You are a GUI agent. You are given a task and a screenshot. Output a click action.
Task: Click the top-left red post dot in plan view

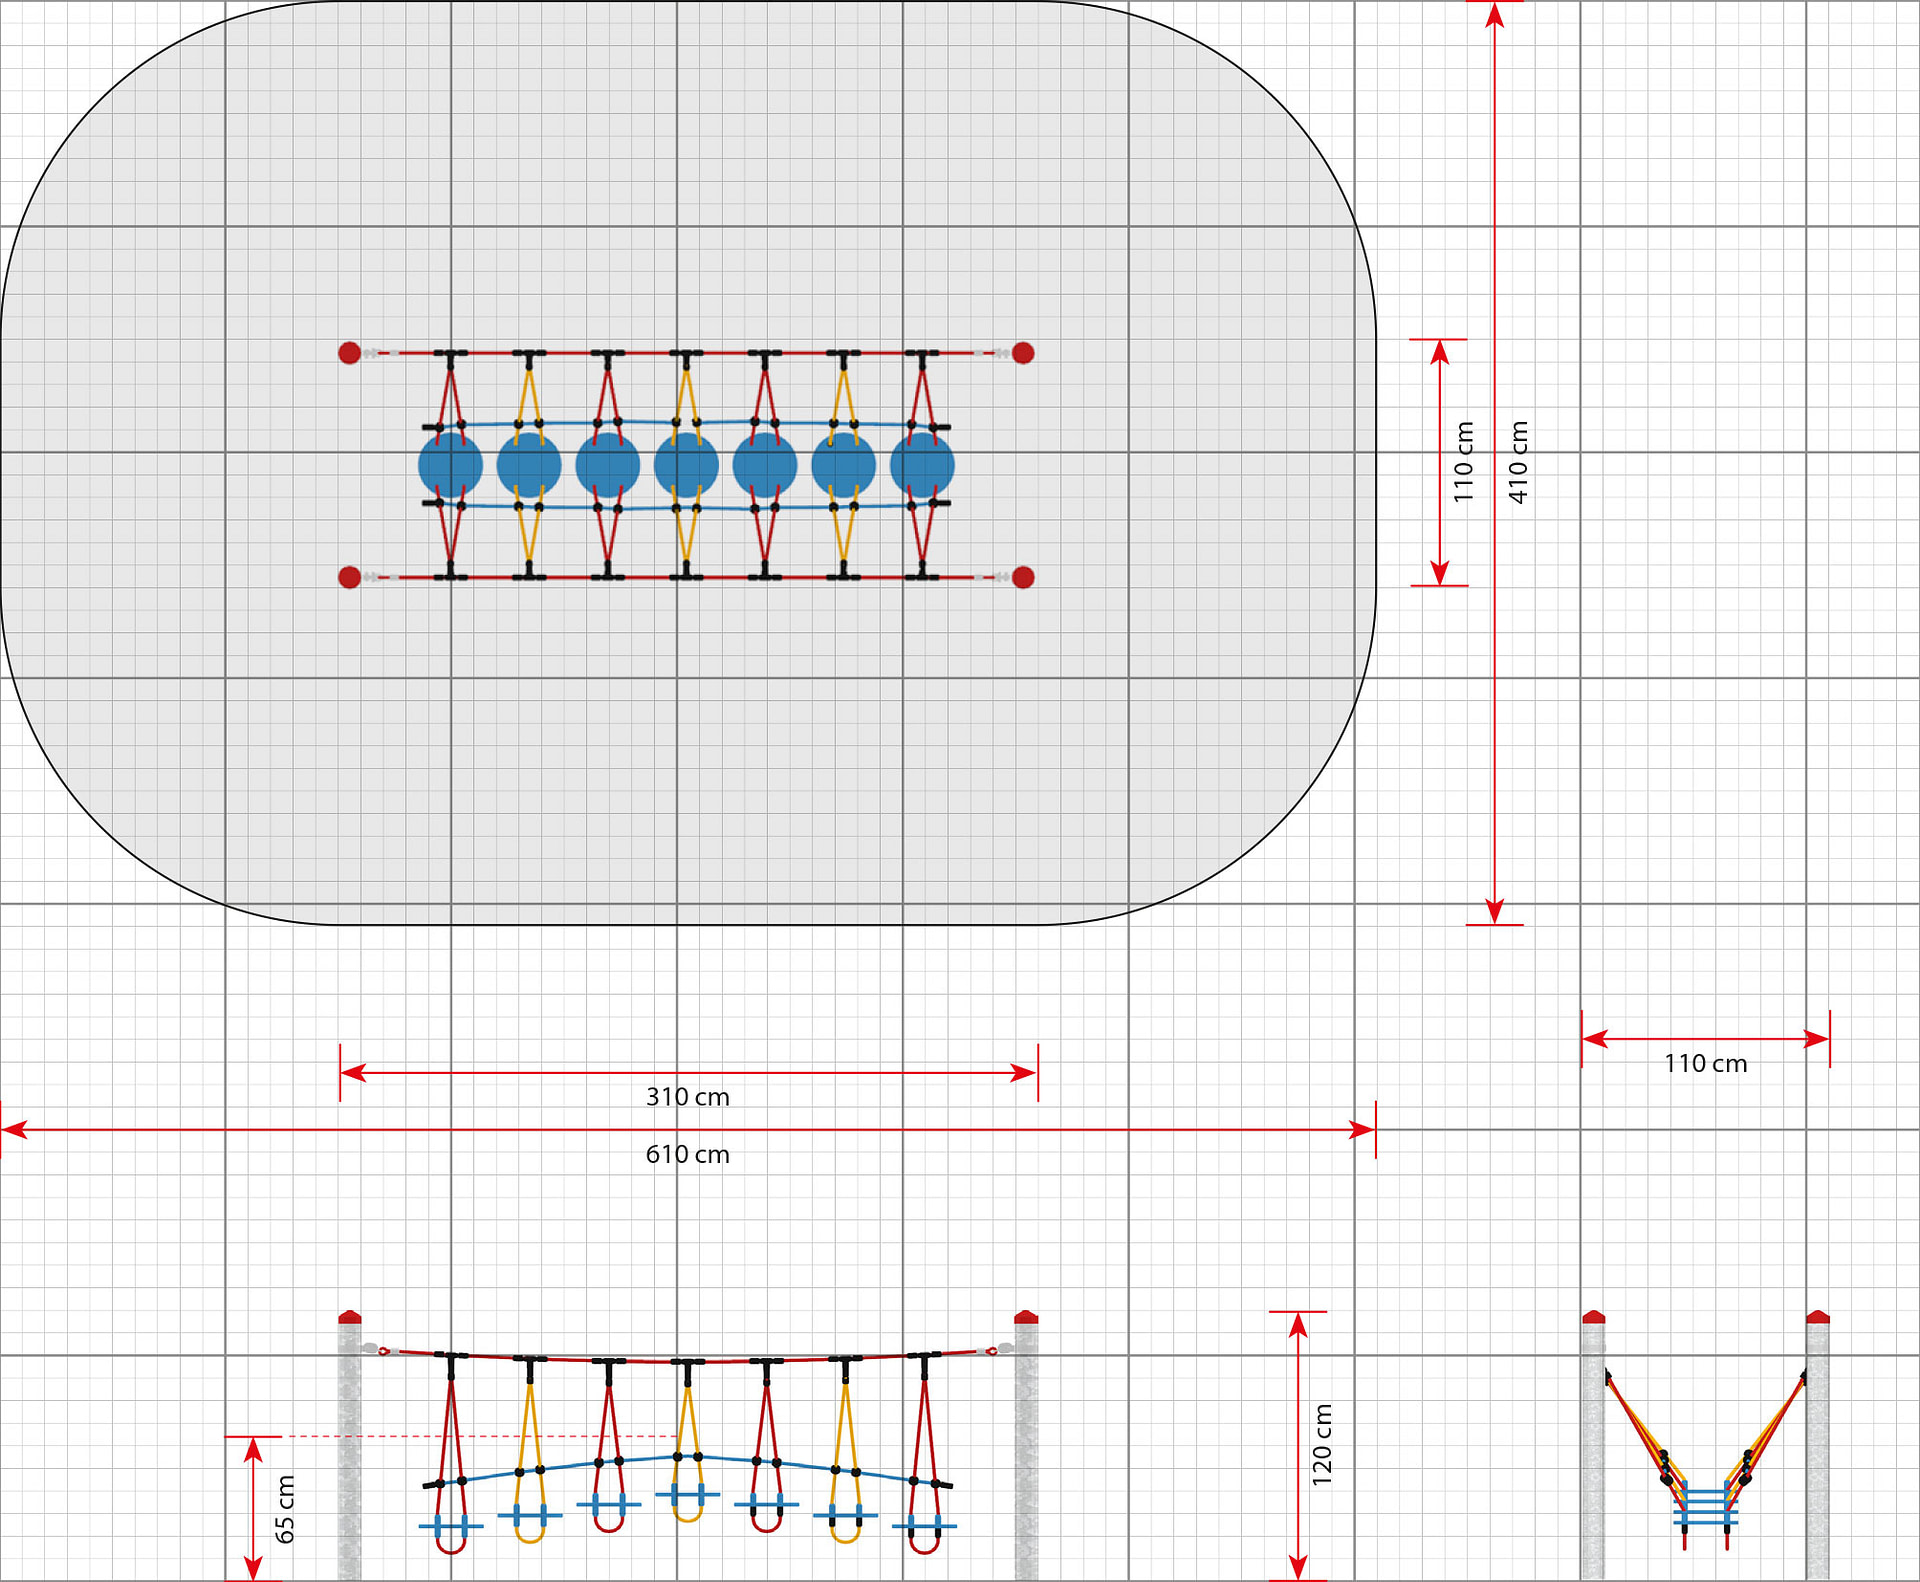click(349, 353)
